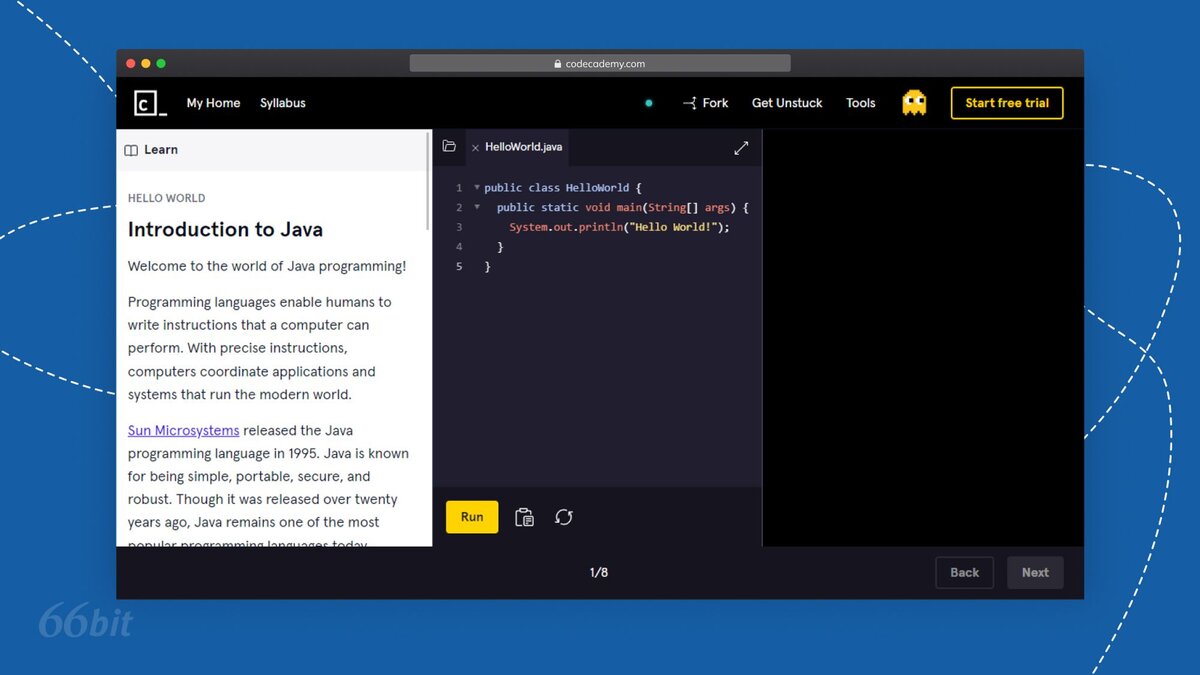The height and width of the screenshot is (675, 1200).
Task: Click the Fork branch icon
Action: 689,103
